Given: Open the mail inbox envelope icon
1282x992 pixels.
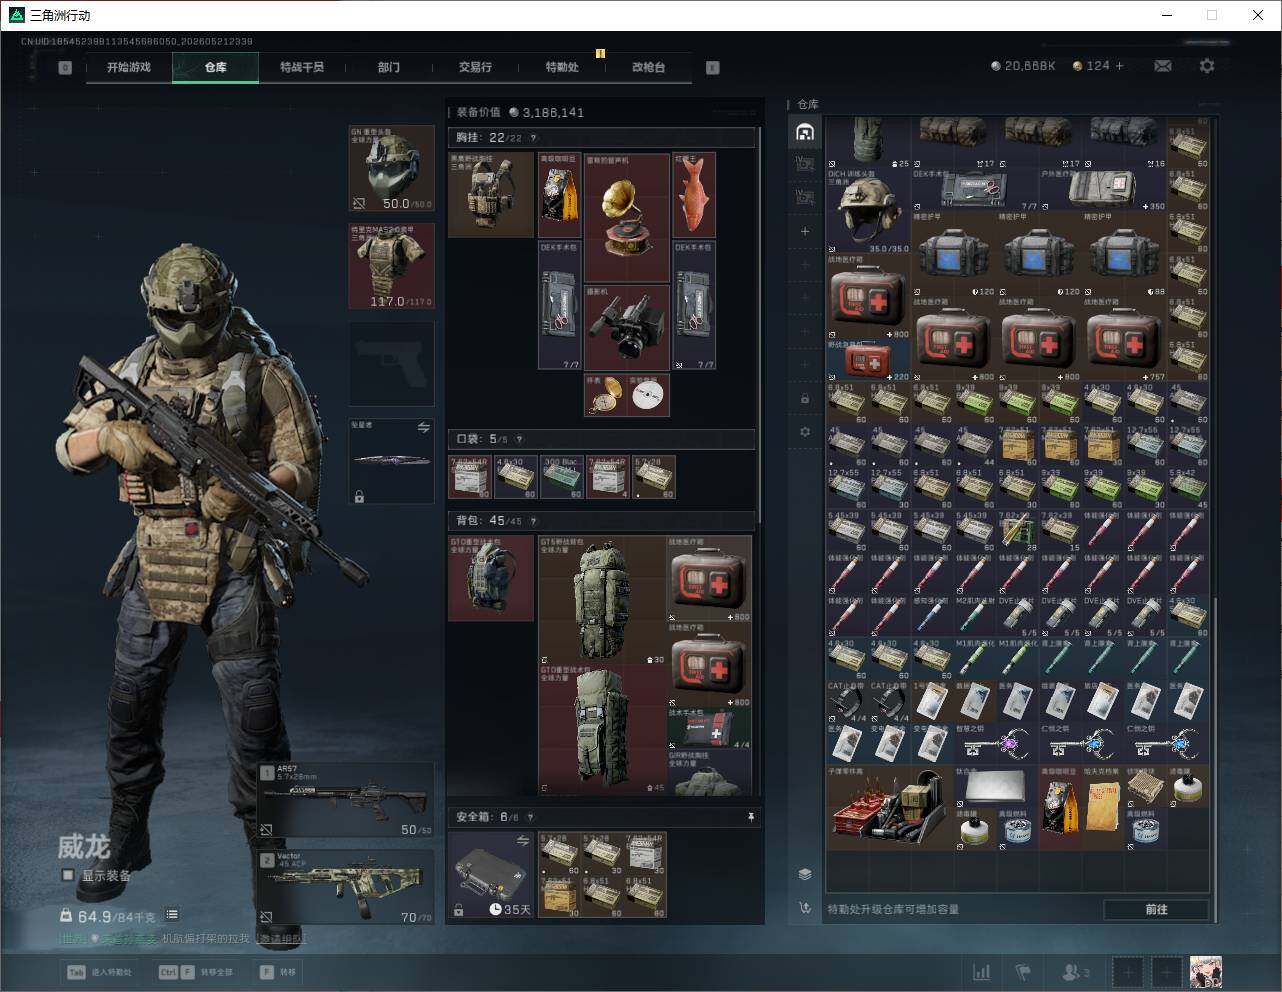Looking at the screenshot, I should pyautogui.click(x=1163, y=66).
